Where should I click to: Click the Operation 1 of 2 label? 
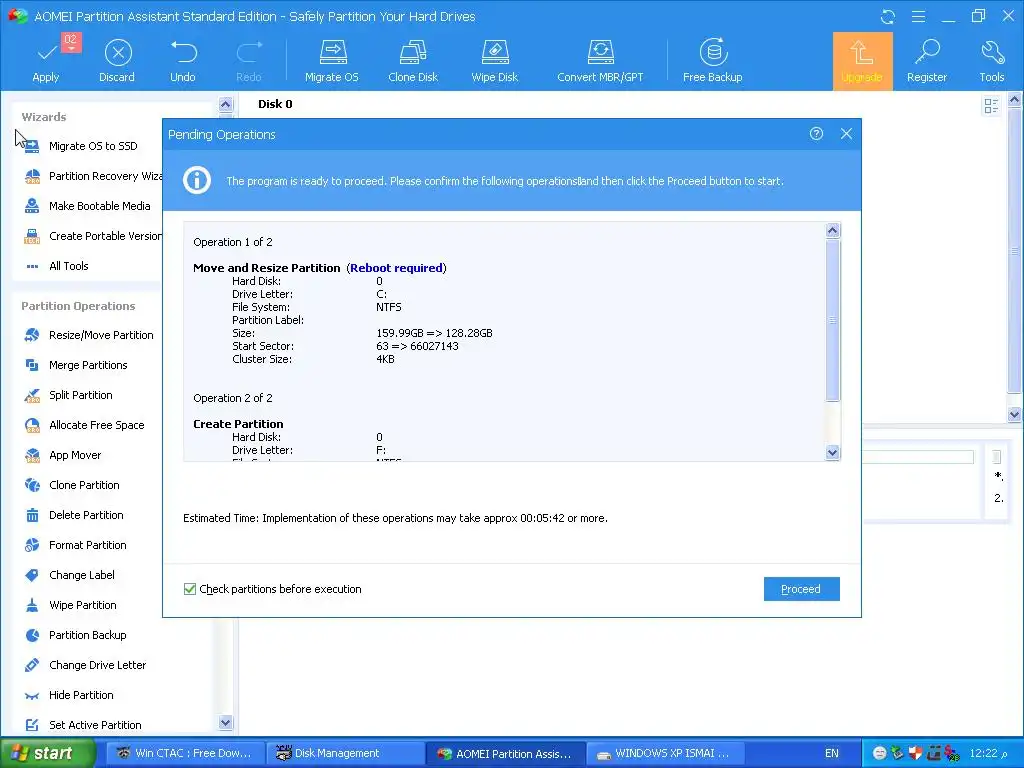point(232,242)
